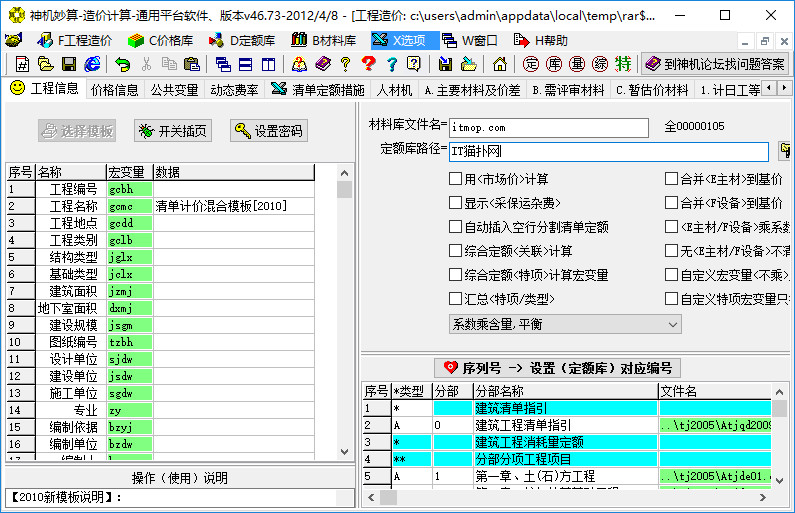Click the Internet Explorer toolbar icon

pos(92,63)
